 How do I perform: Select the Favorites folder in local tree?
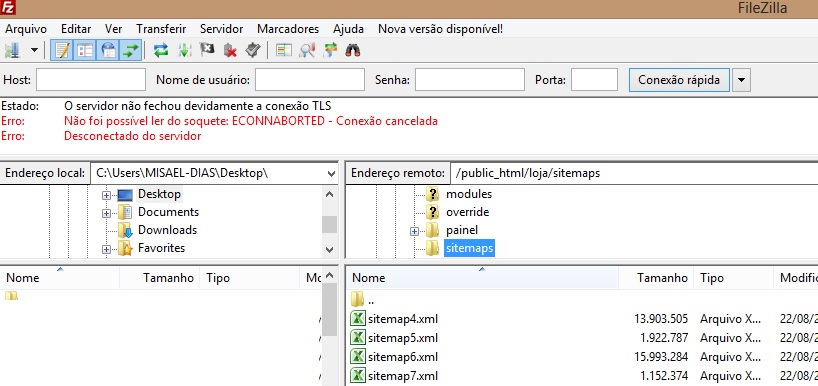point(161,248)
